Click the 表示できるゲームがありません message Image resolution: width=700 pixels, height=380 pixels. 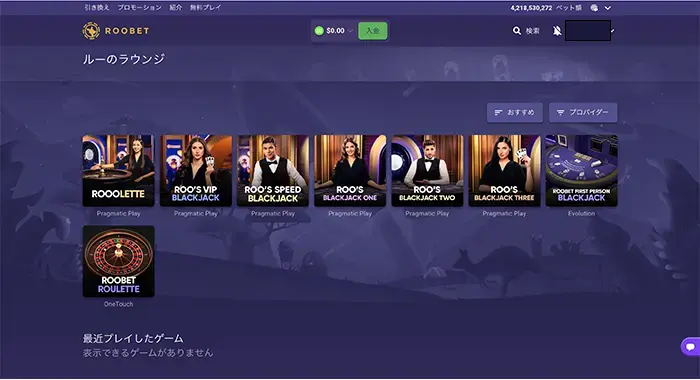tap(148, 353)
